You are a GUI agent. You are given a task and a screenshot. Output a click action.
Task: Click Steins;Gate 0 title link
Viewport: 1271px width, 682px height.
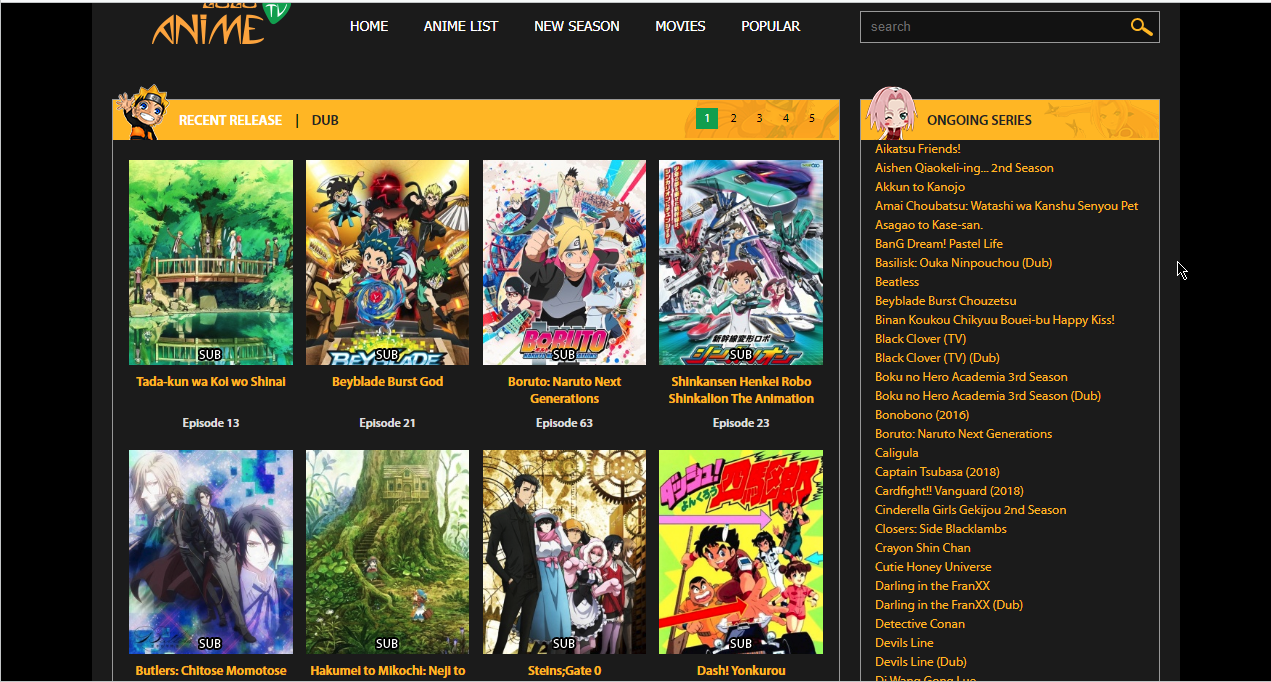pyautogui.click(x=564, y=671)
